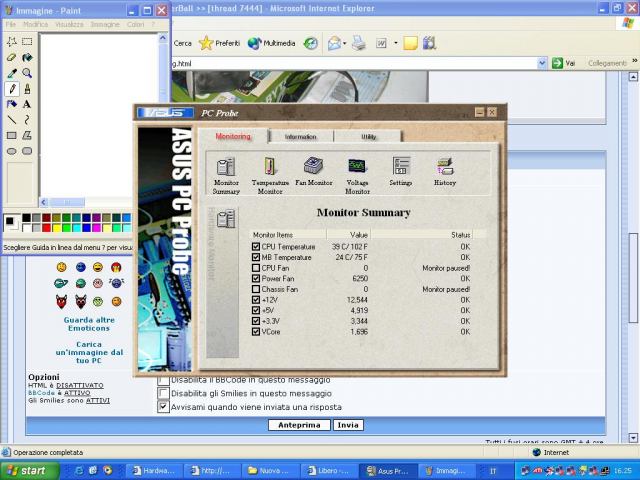Expand Collegamenti toolbar chevron
Screen dimensions: 640x480
tap(635, 60)
